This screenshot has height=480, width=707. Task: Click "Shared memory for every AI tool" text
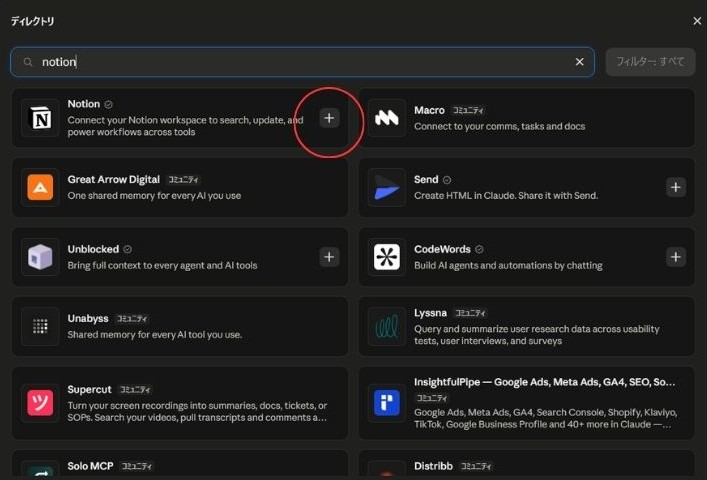(155, 334)
